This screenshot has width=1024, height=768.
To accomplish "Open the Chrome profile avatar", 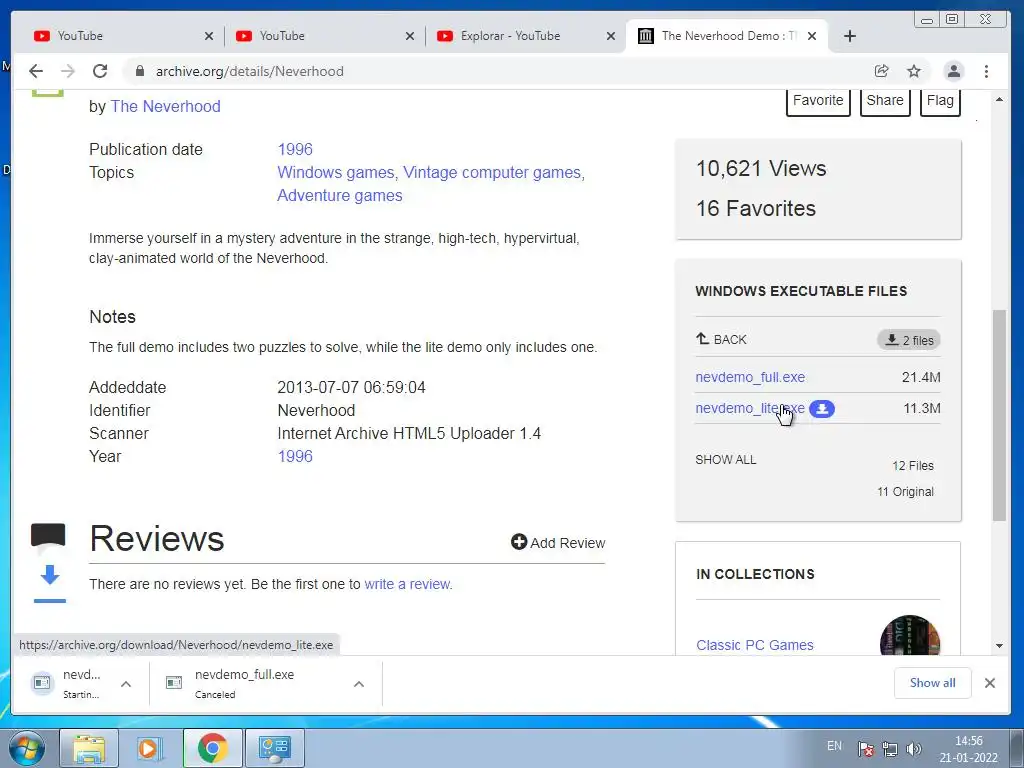I will pos(953,71).
